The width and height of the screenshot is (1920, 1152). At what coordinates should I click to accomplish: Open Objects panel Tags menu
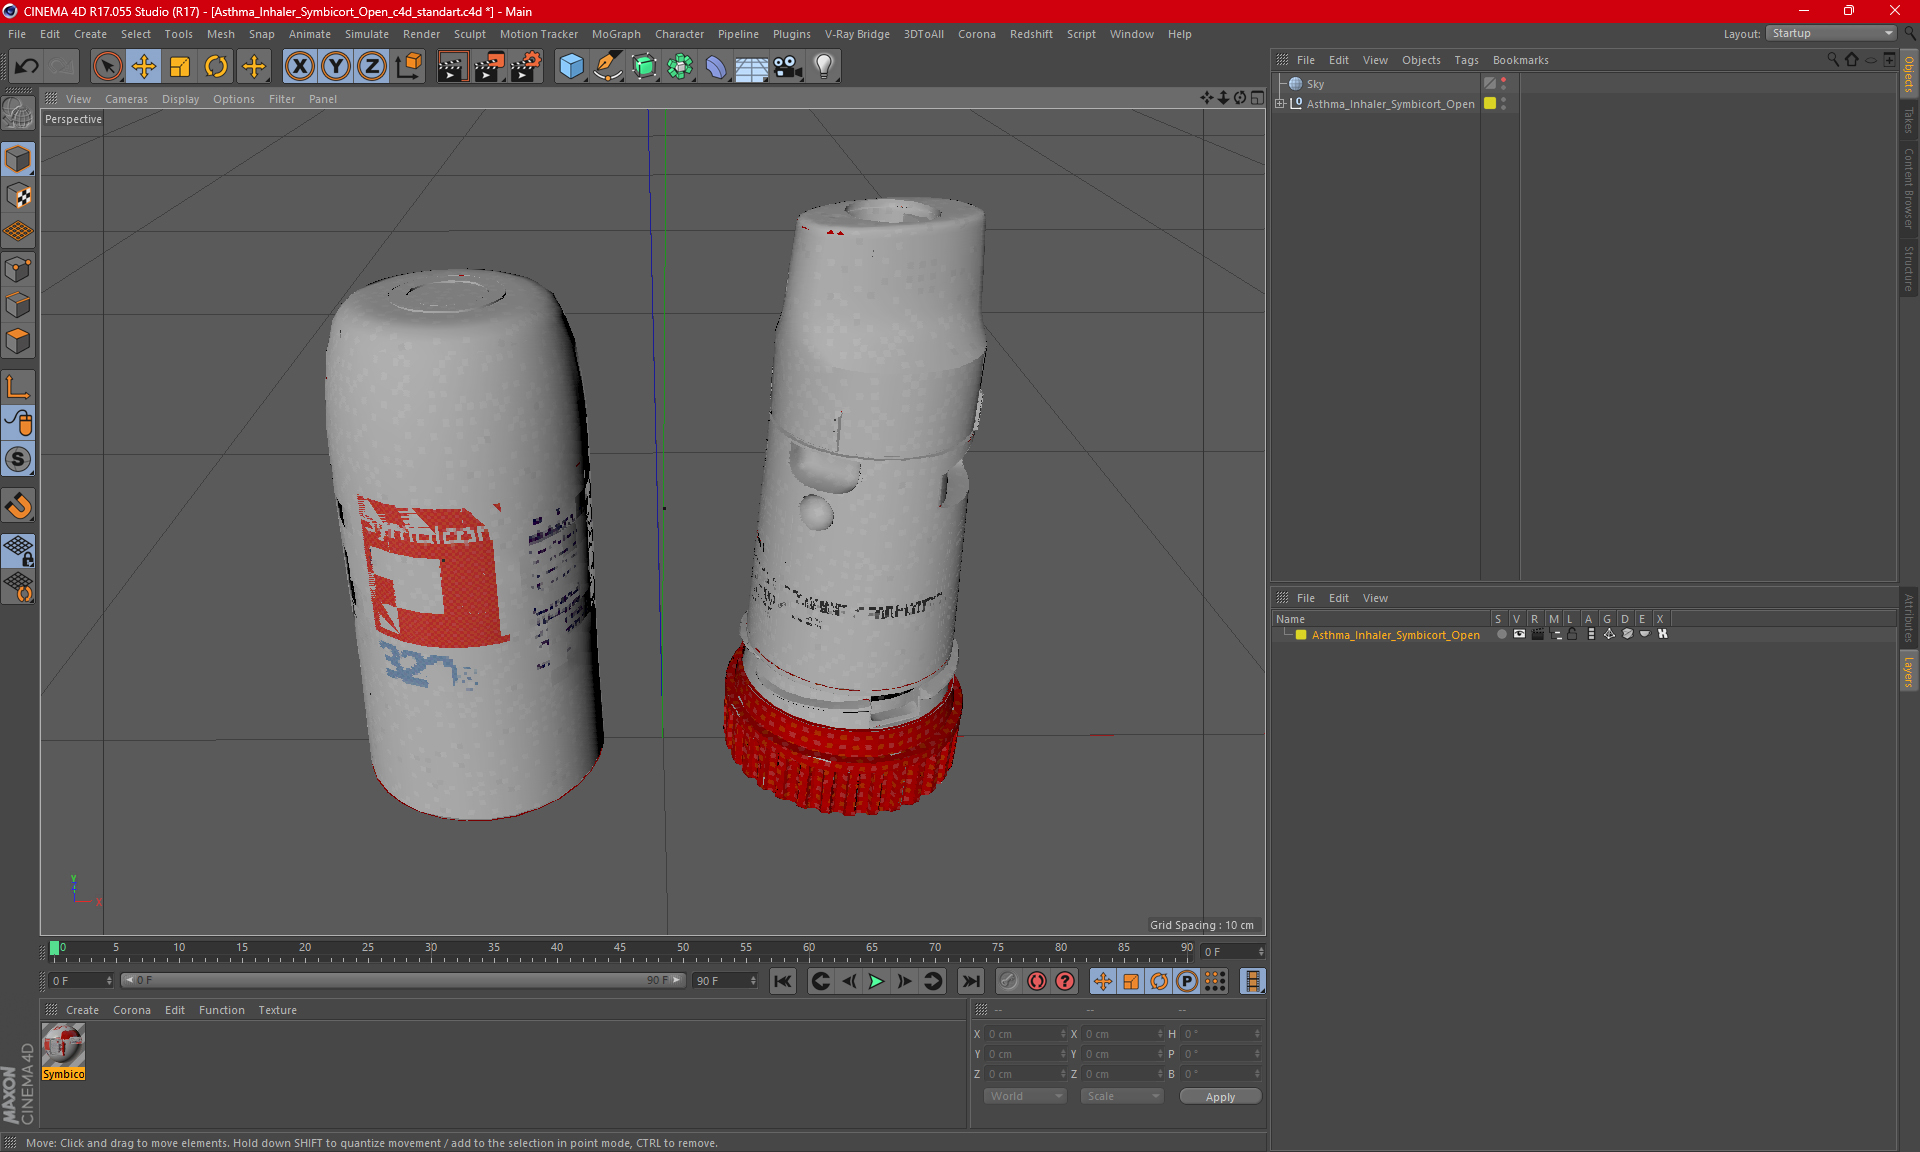1466,60
